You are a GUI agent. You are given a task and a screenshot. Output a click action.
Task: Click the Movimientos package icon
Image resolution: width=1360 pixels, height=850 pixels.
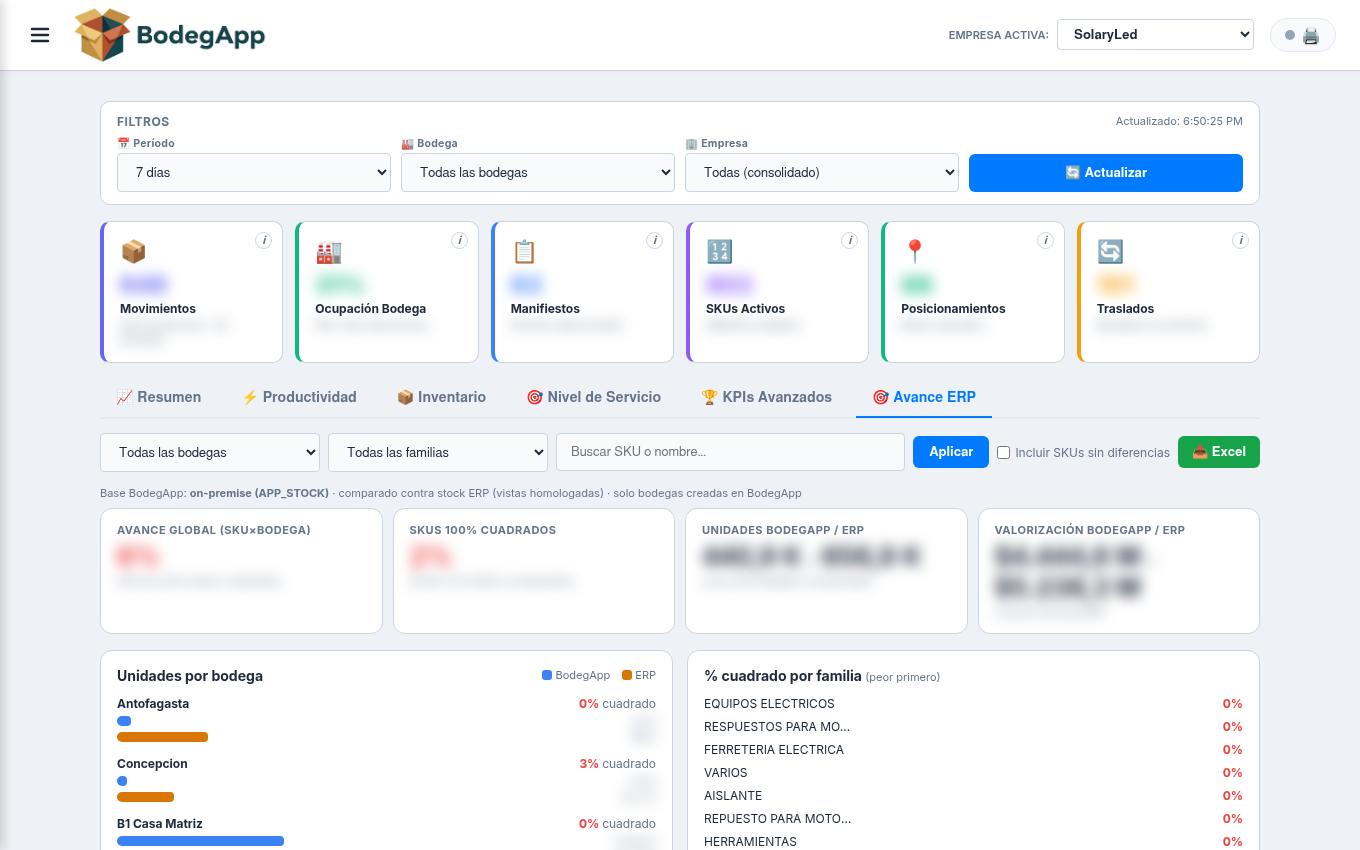coord(133,251)
